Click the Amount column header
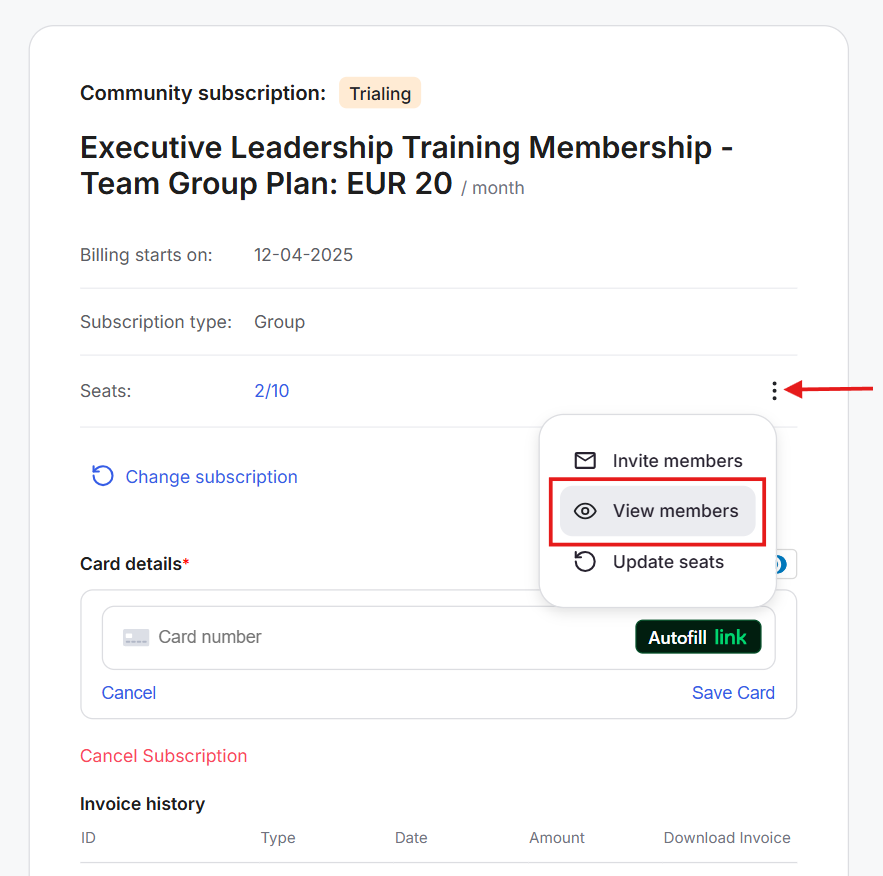Screen dimensions: 883x876 pos(557,838)
